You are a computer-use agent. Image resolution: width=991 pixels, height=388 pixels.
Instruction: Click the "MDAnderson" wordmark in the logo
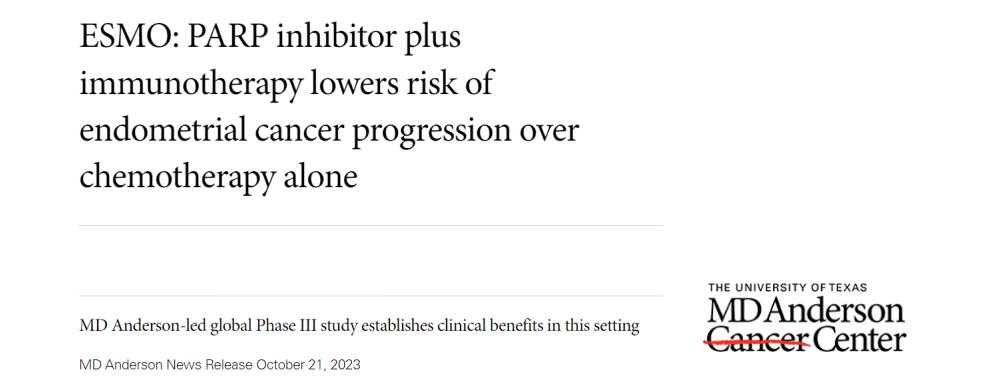806,312
